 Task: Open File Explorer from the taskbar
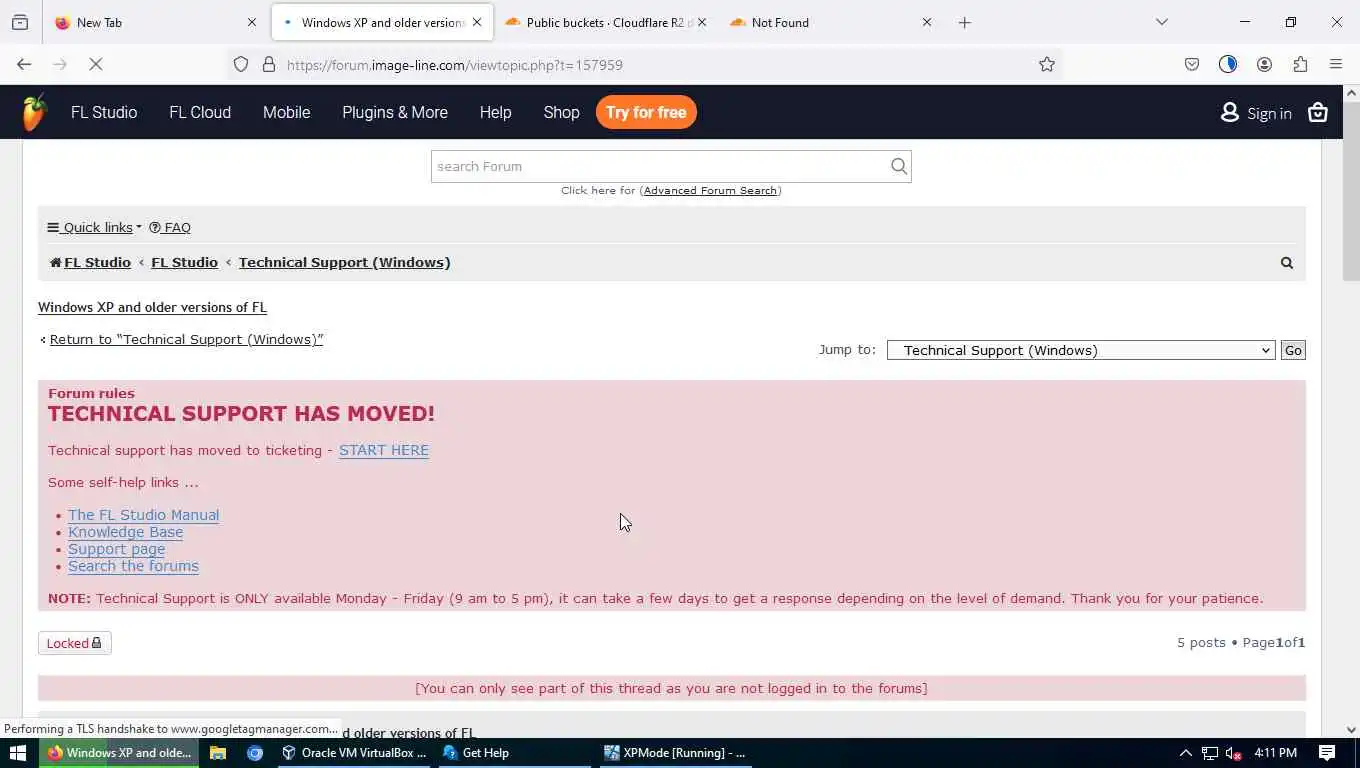(x=218, y=753)
